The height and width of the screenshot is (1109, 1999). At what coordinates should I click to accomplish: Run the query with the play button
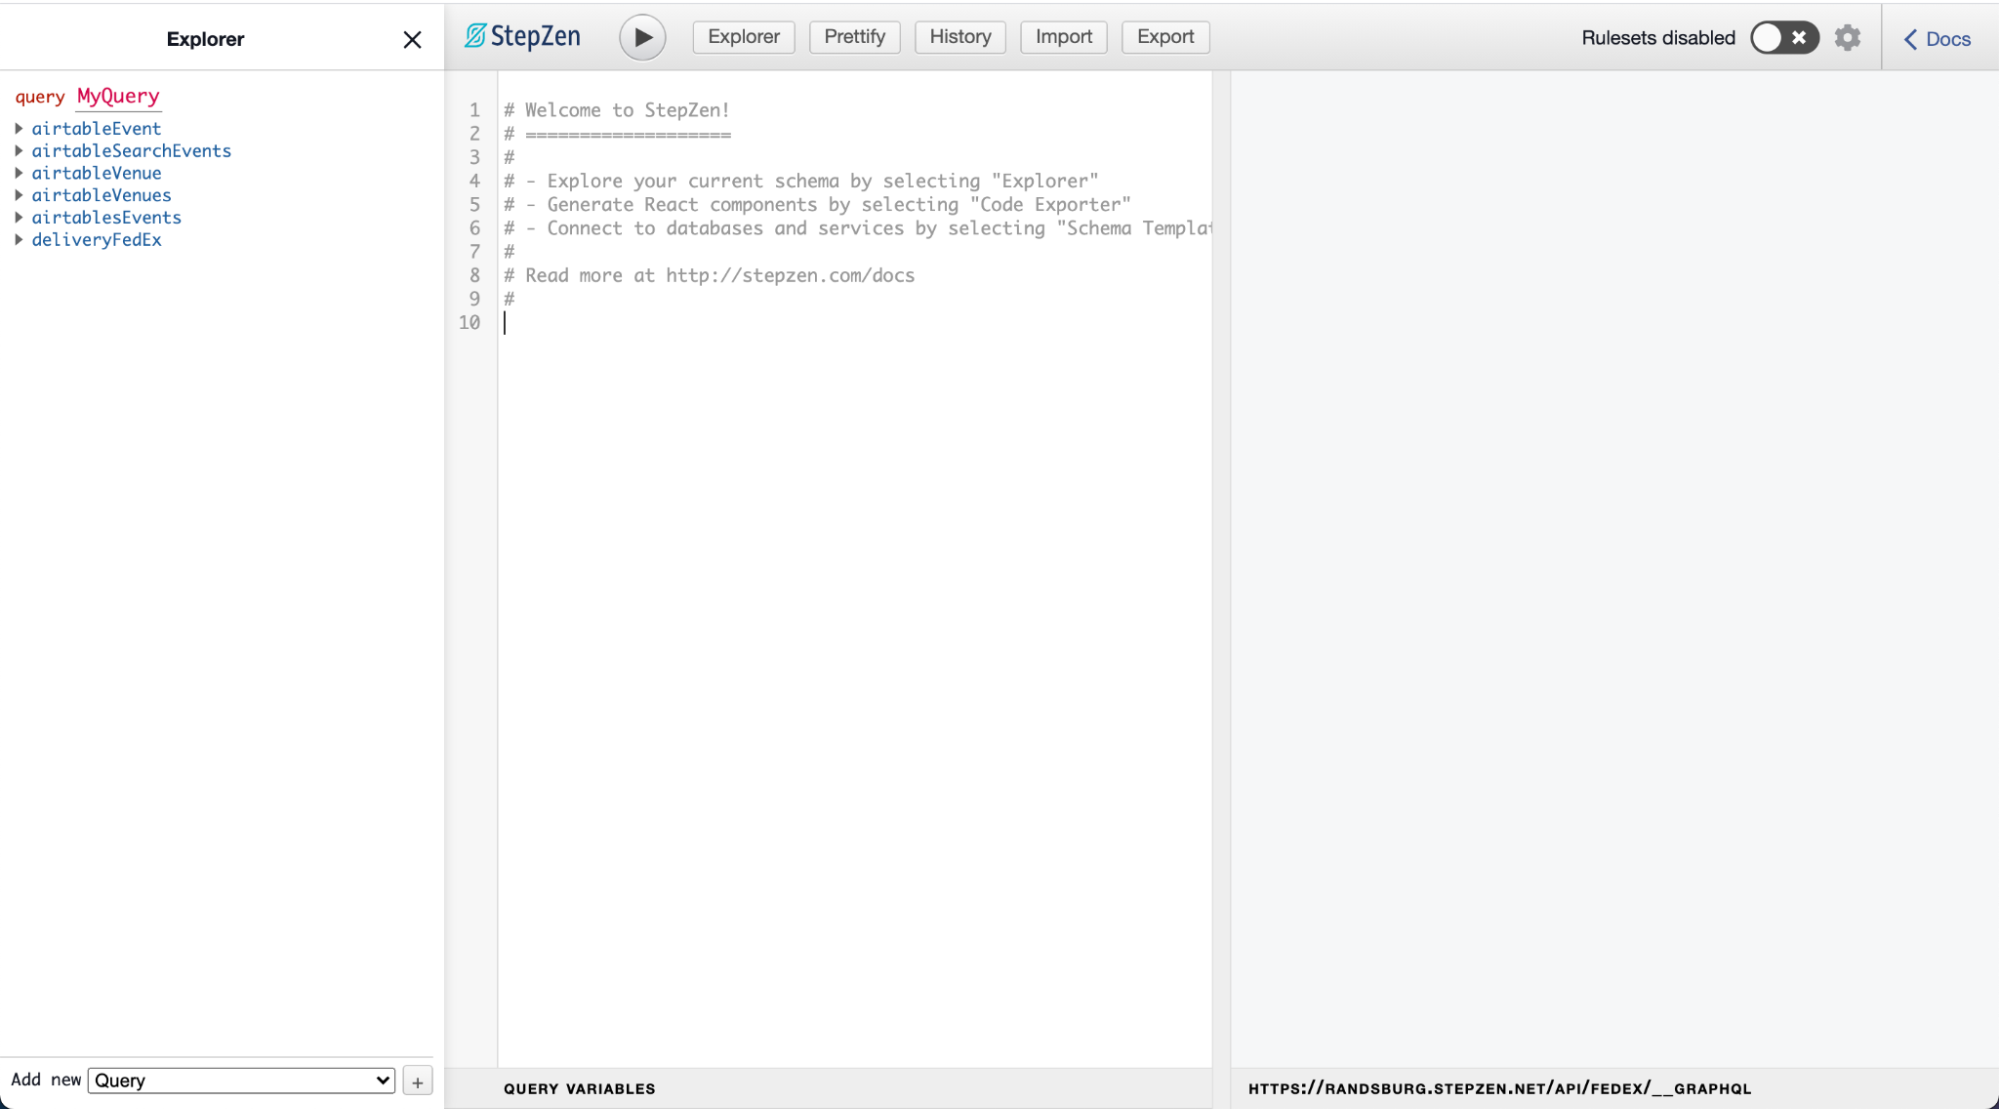(x=642, y=38)
